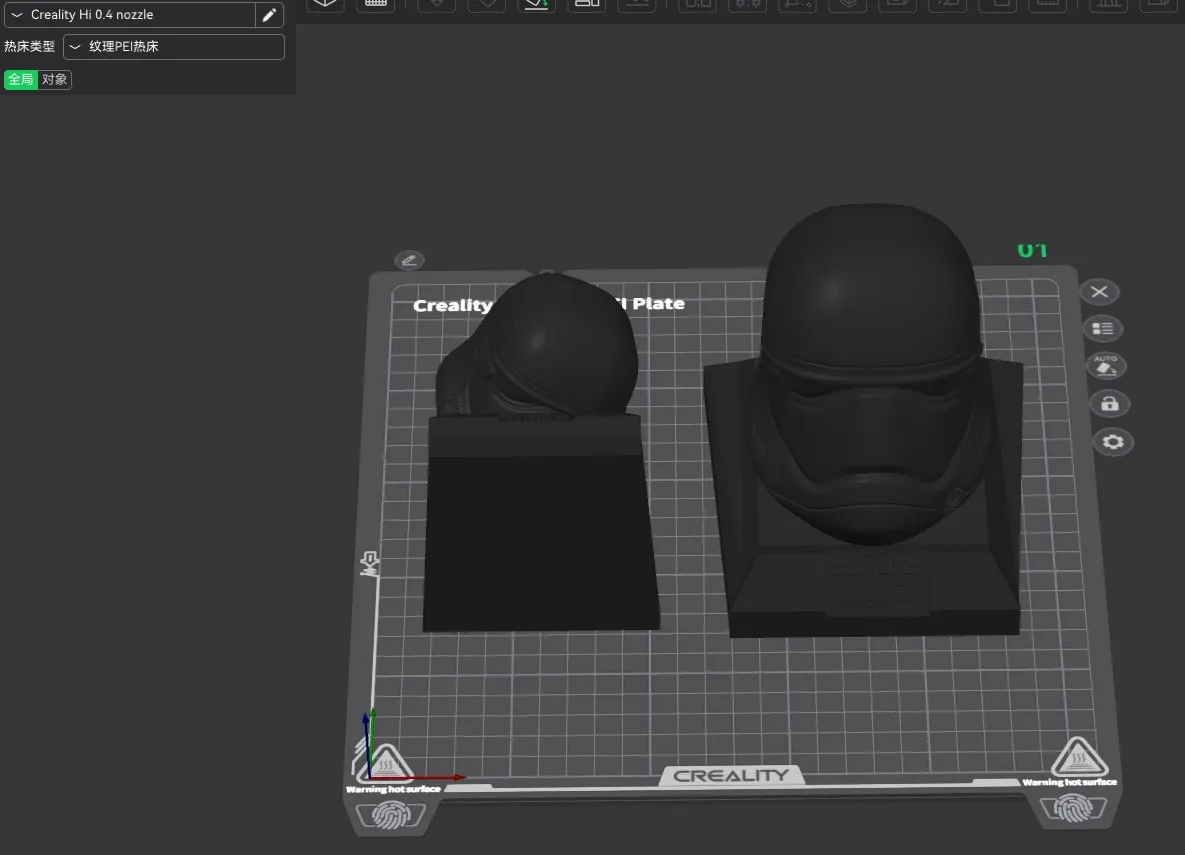Click the plate name edit pencil icon
This screenshot has height=855, width=1185.
point(410,261)
